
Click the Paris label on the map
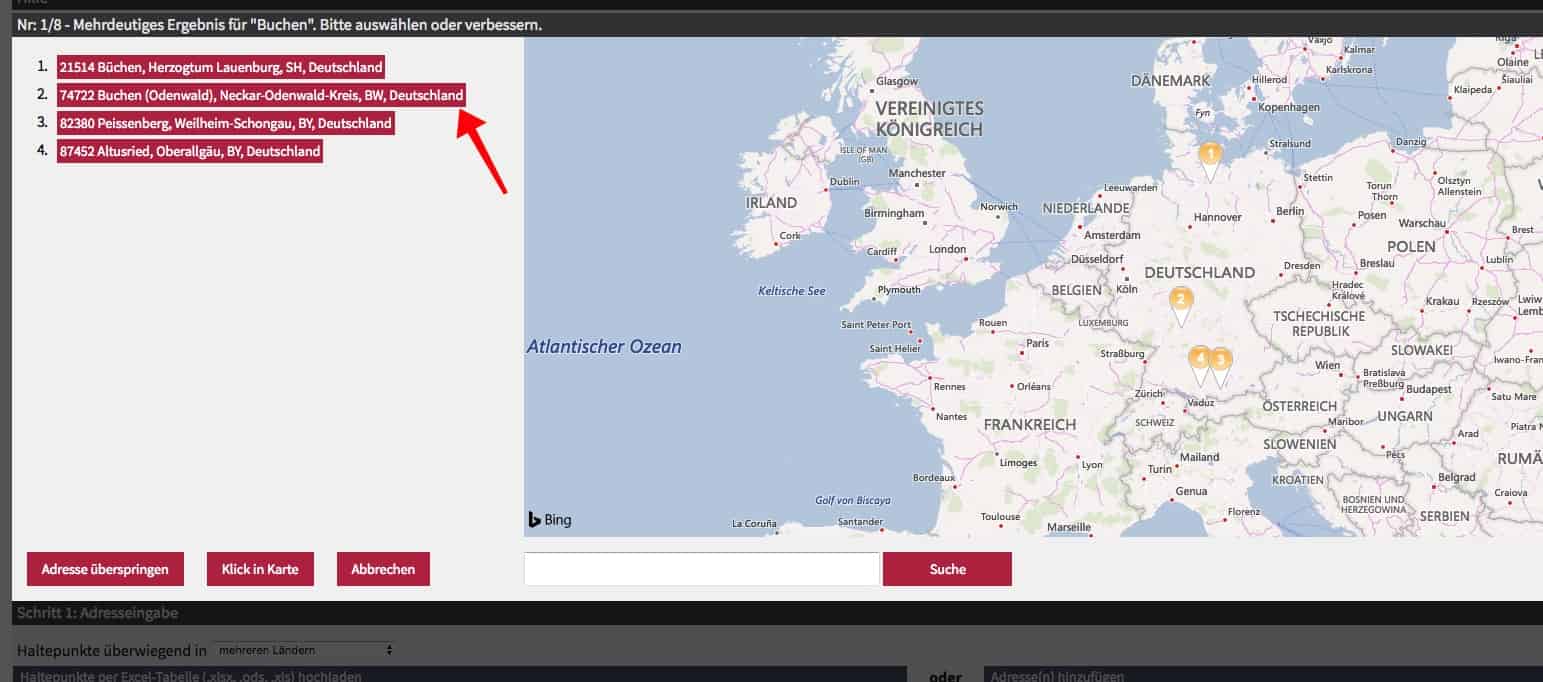click(x=1038, y=343)
